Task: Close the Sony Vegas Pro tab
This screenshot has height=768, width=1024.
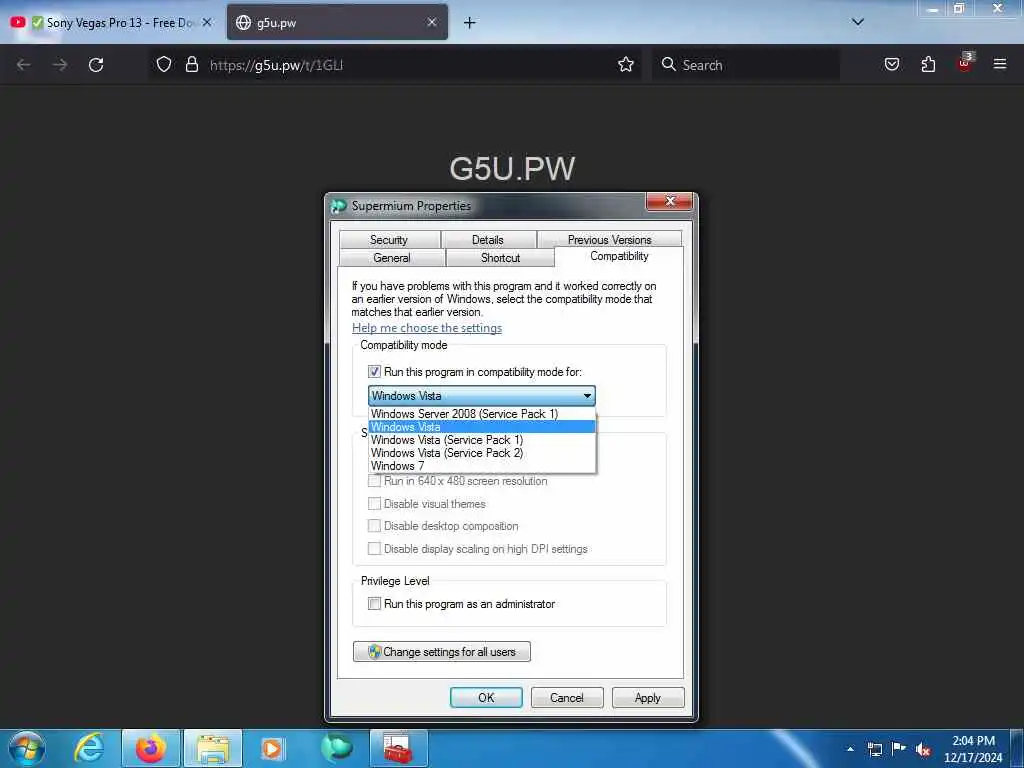Action: point(206,22)
